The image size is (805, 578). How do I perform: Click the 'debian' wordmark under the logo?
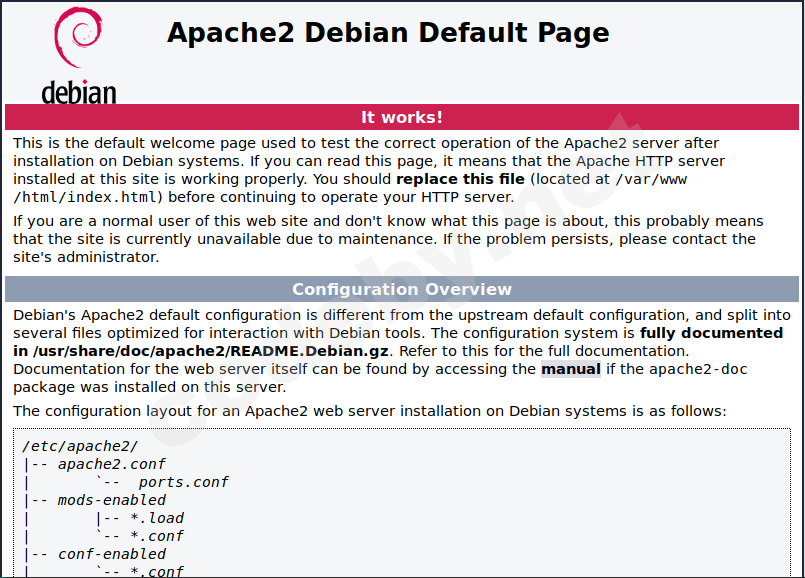click(x=79, y=92)
